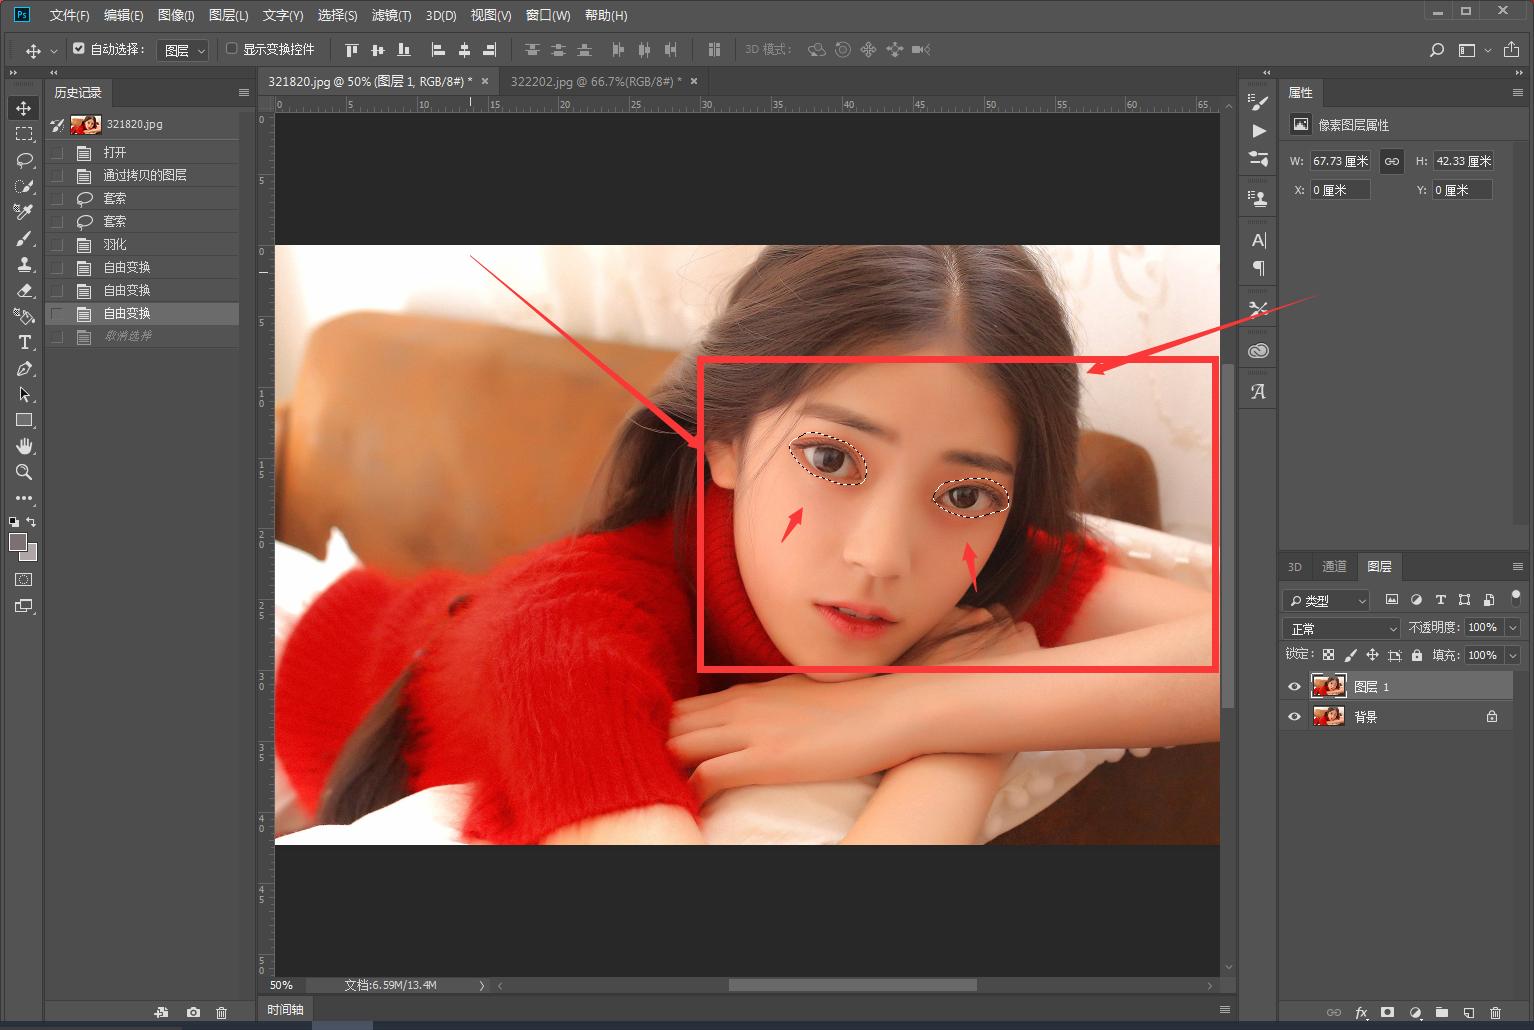Select the Lasso tool
The height and width of the screenshot is (1030, 1534).
click(24, 160)
